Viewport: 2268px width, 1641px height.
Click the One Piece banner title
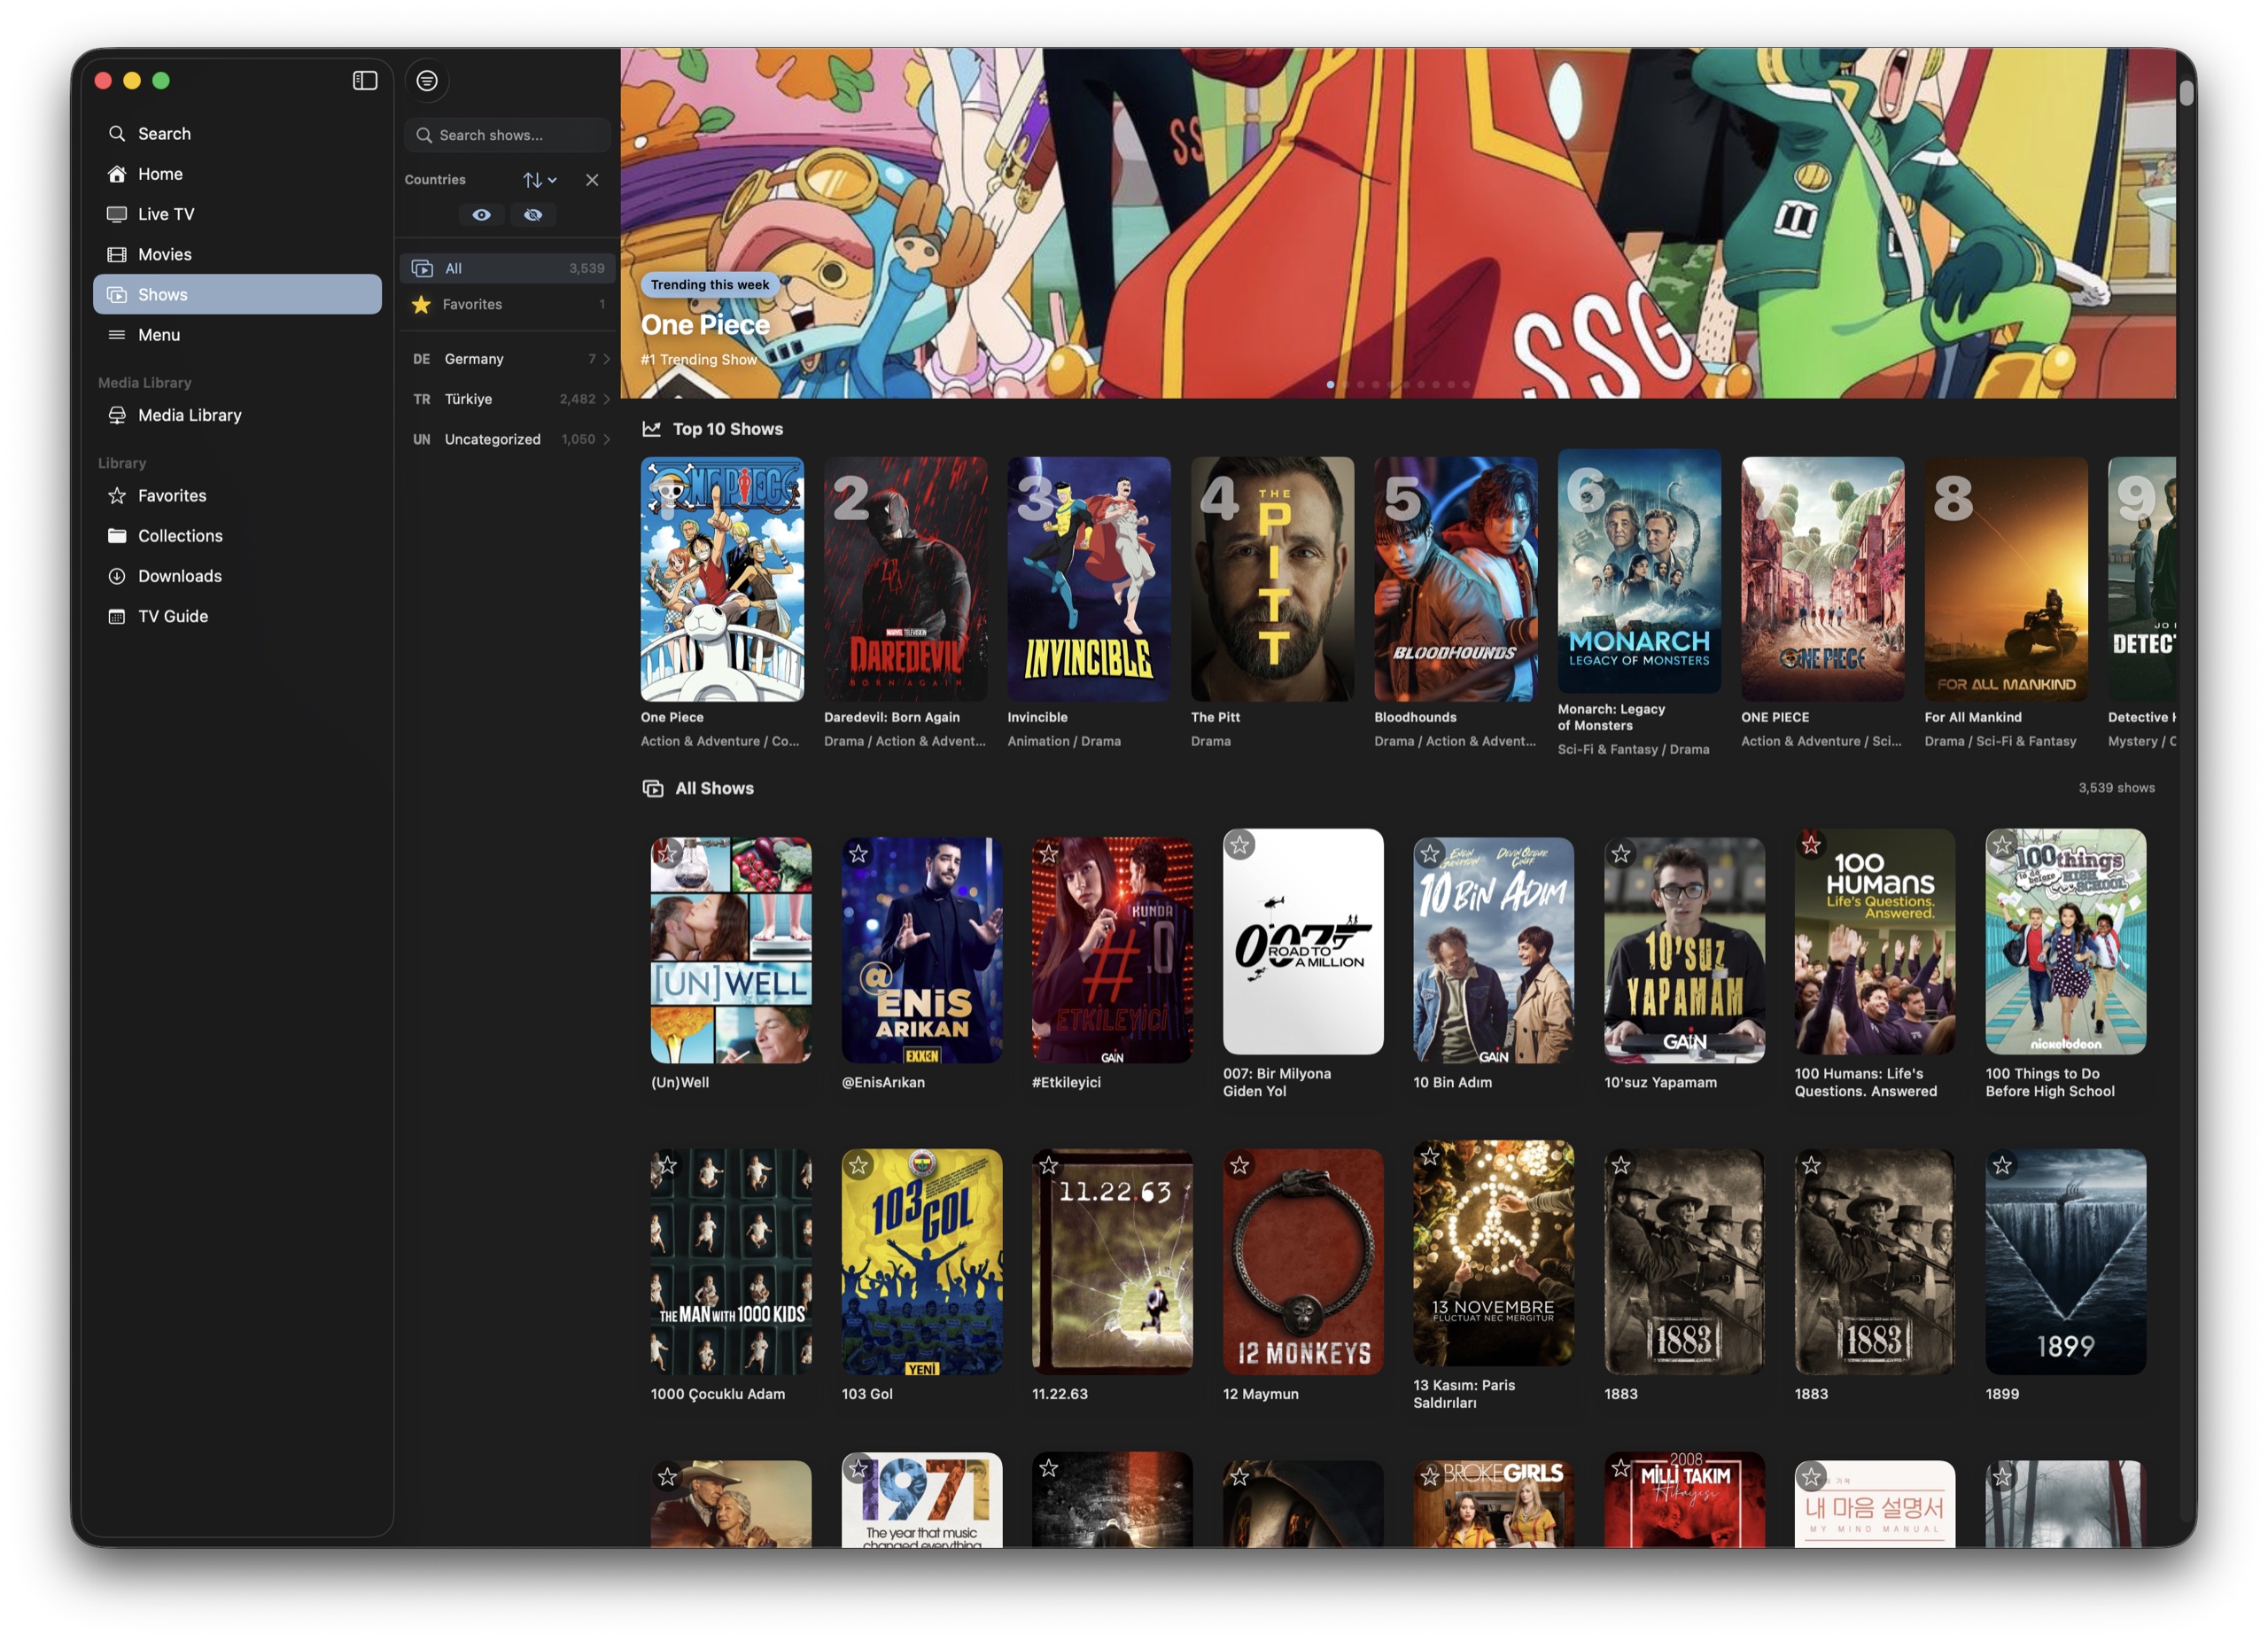(x=705, y=325)
